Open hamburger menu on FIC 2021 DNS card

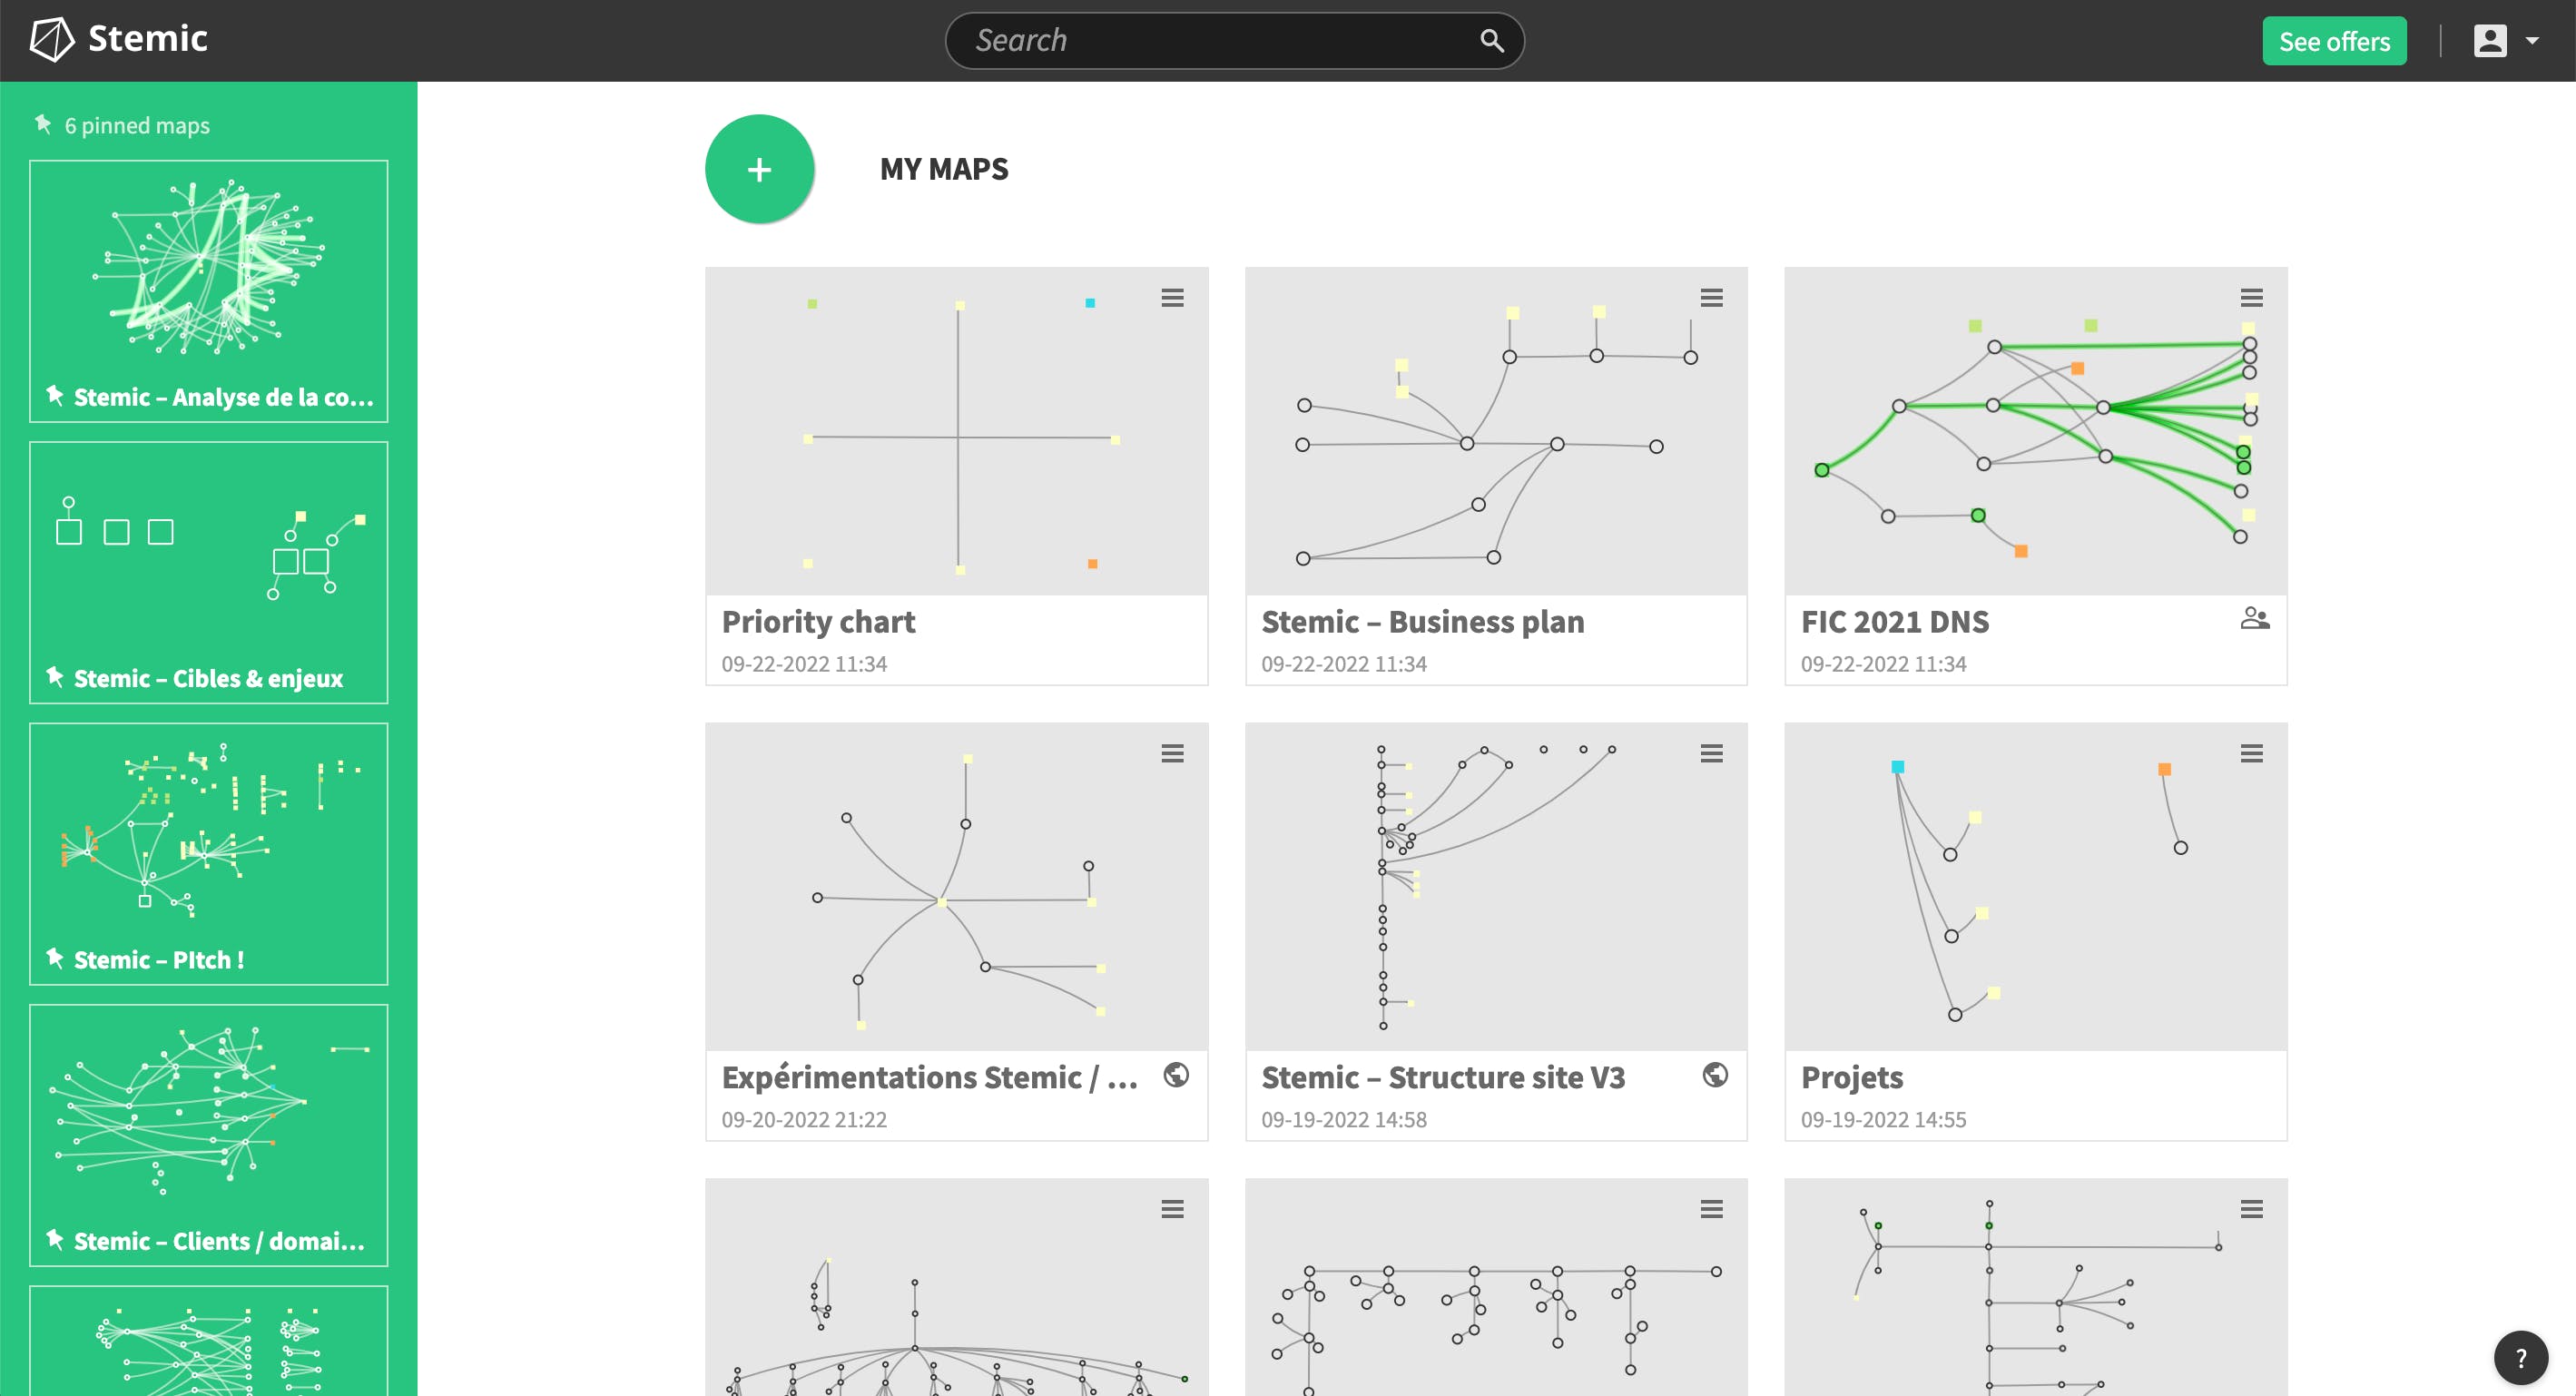click(2251, 298)
